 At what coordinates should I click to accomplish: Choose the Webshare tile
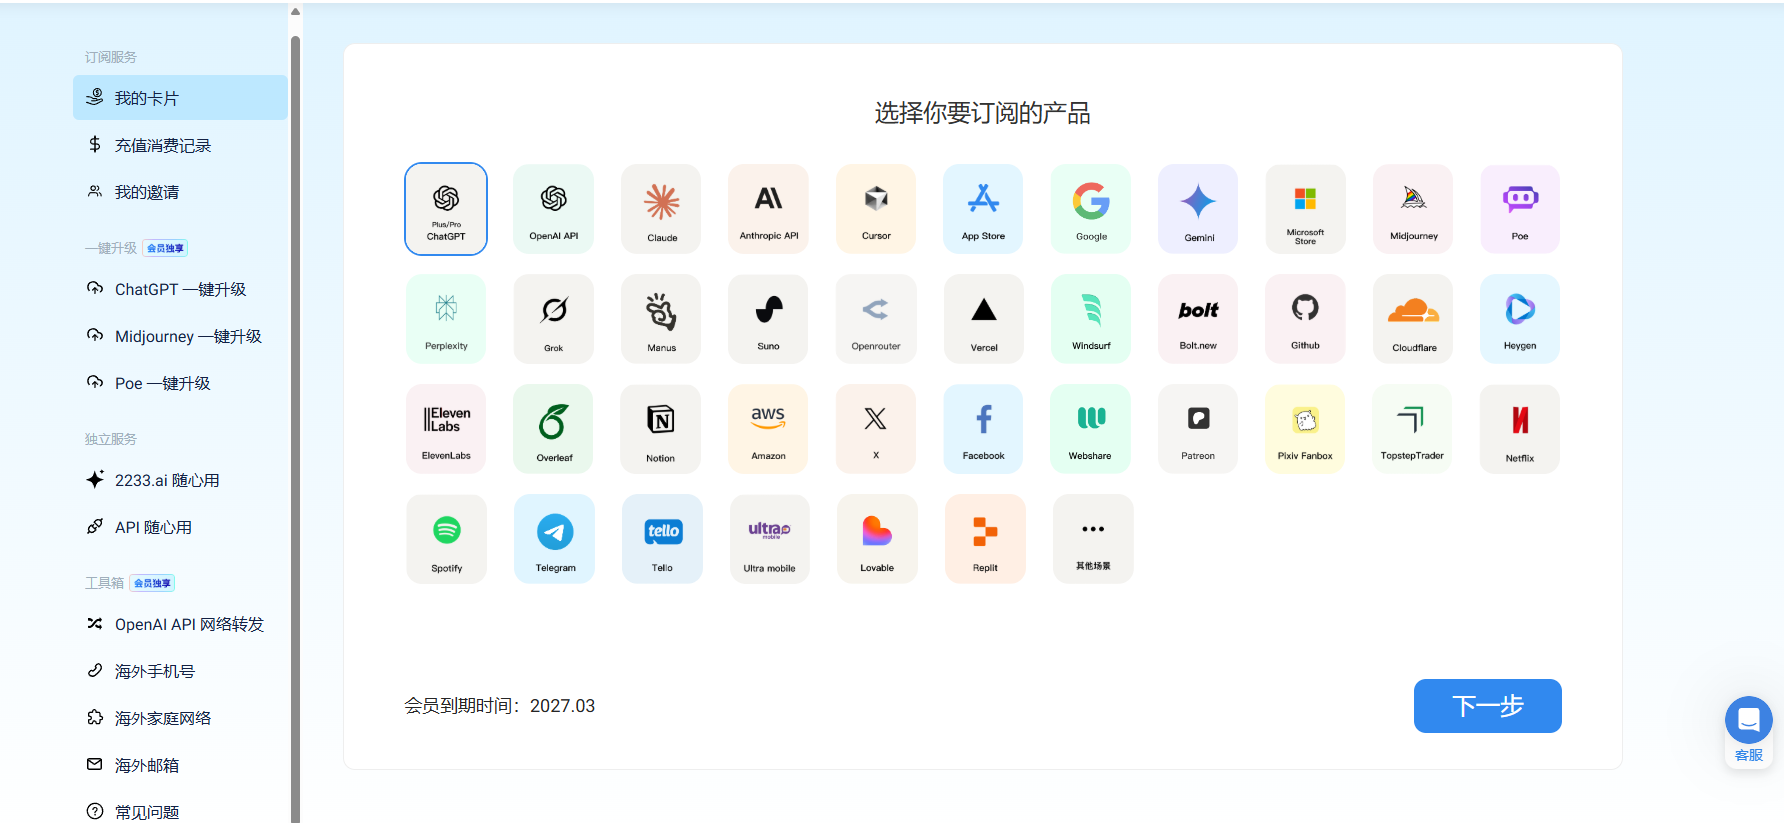click(x=1091, y=429)
